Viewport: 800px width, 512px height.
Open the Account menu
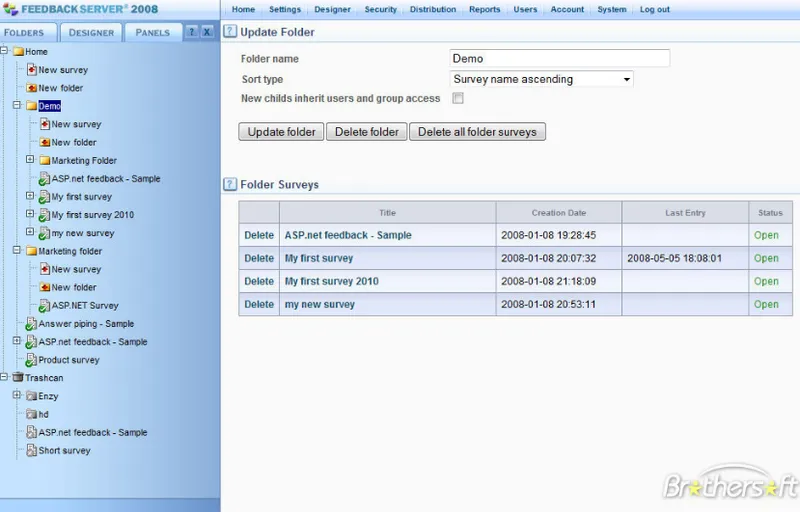tap(567, 9)
